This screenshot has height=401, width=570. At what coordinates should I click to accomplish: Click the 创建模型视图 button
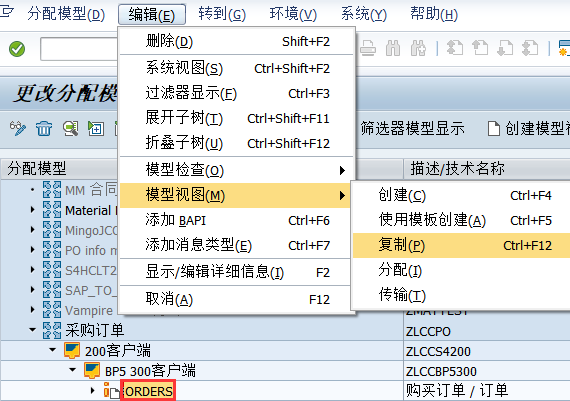(528, 129)
